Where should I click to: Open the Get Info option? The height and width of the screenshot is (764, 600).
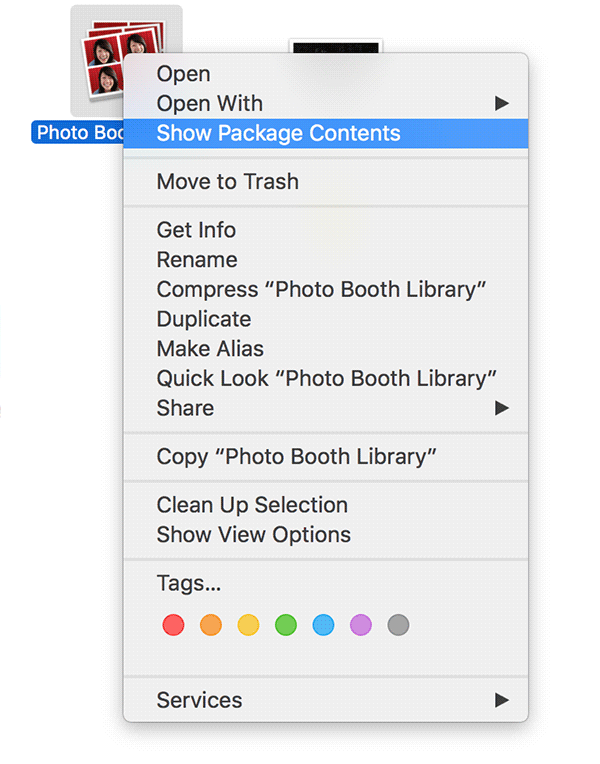[x=196, y=230]
